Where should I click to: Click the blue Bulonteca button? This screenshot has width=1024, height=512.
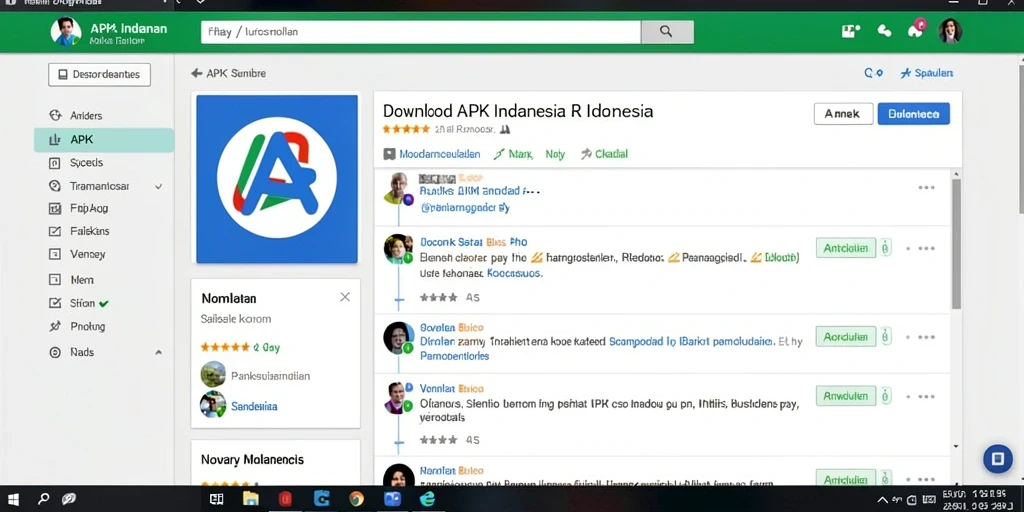point(914,114)
